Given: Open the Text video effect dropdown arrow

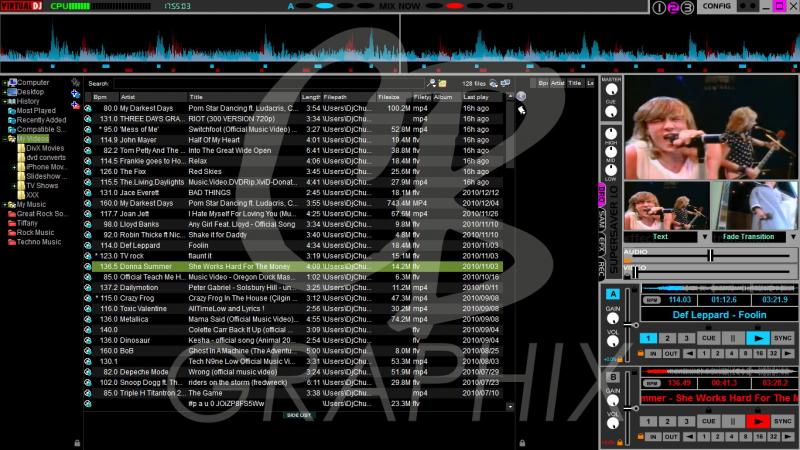Looking at the screenshot, I should (705, 237).
